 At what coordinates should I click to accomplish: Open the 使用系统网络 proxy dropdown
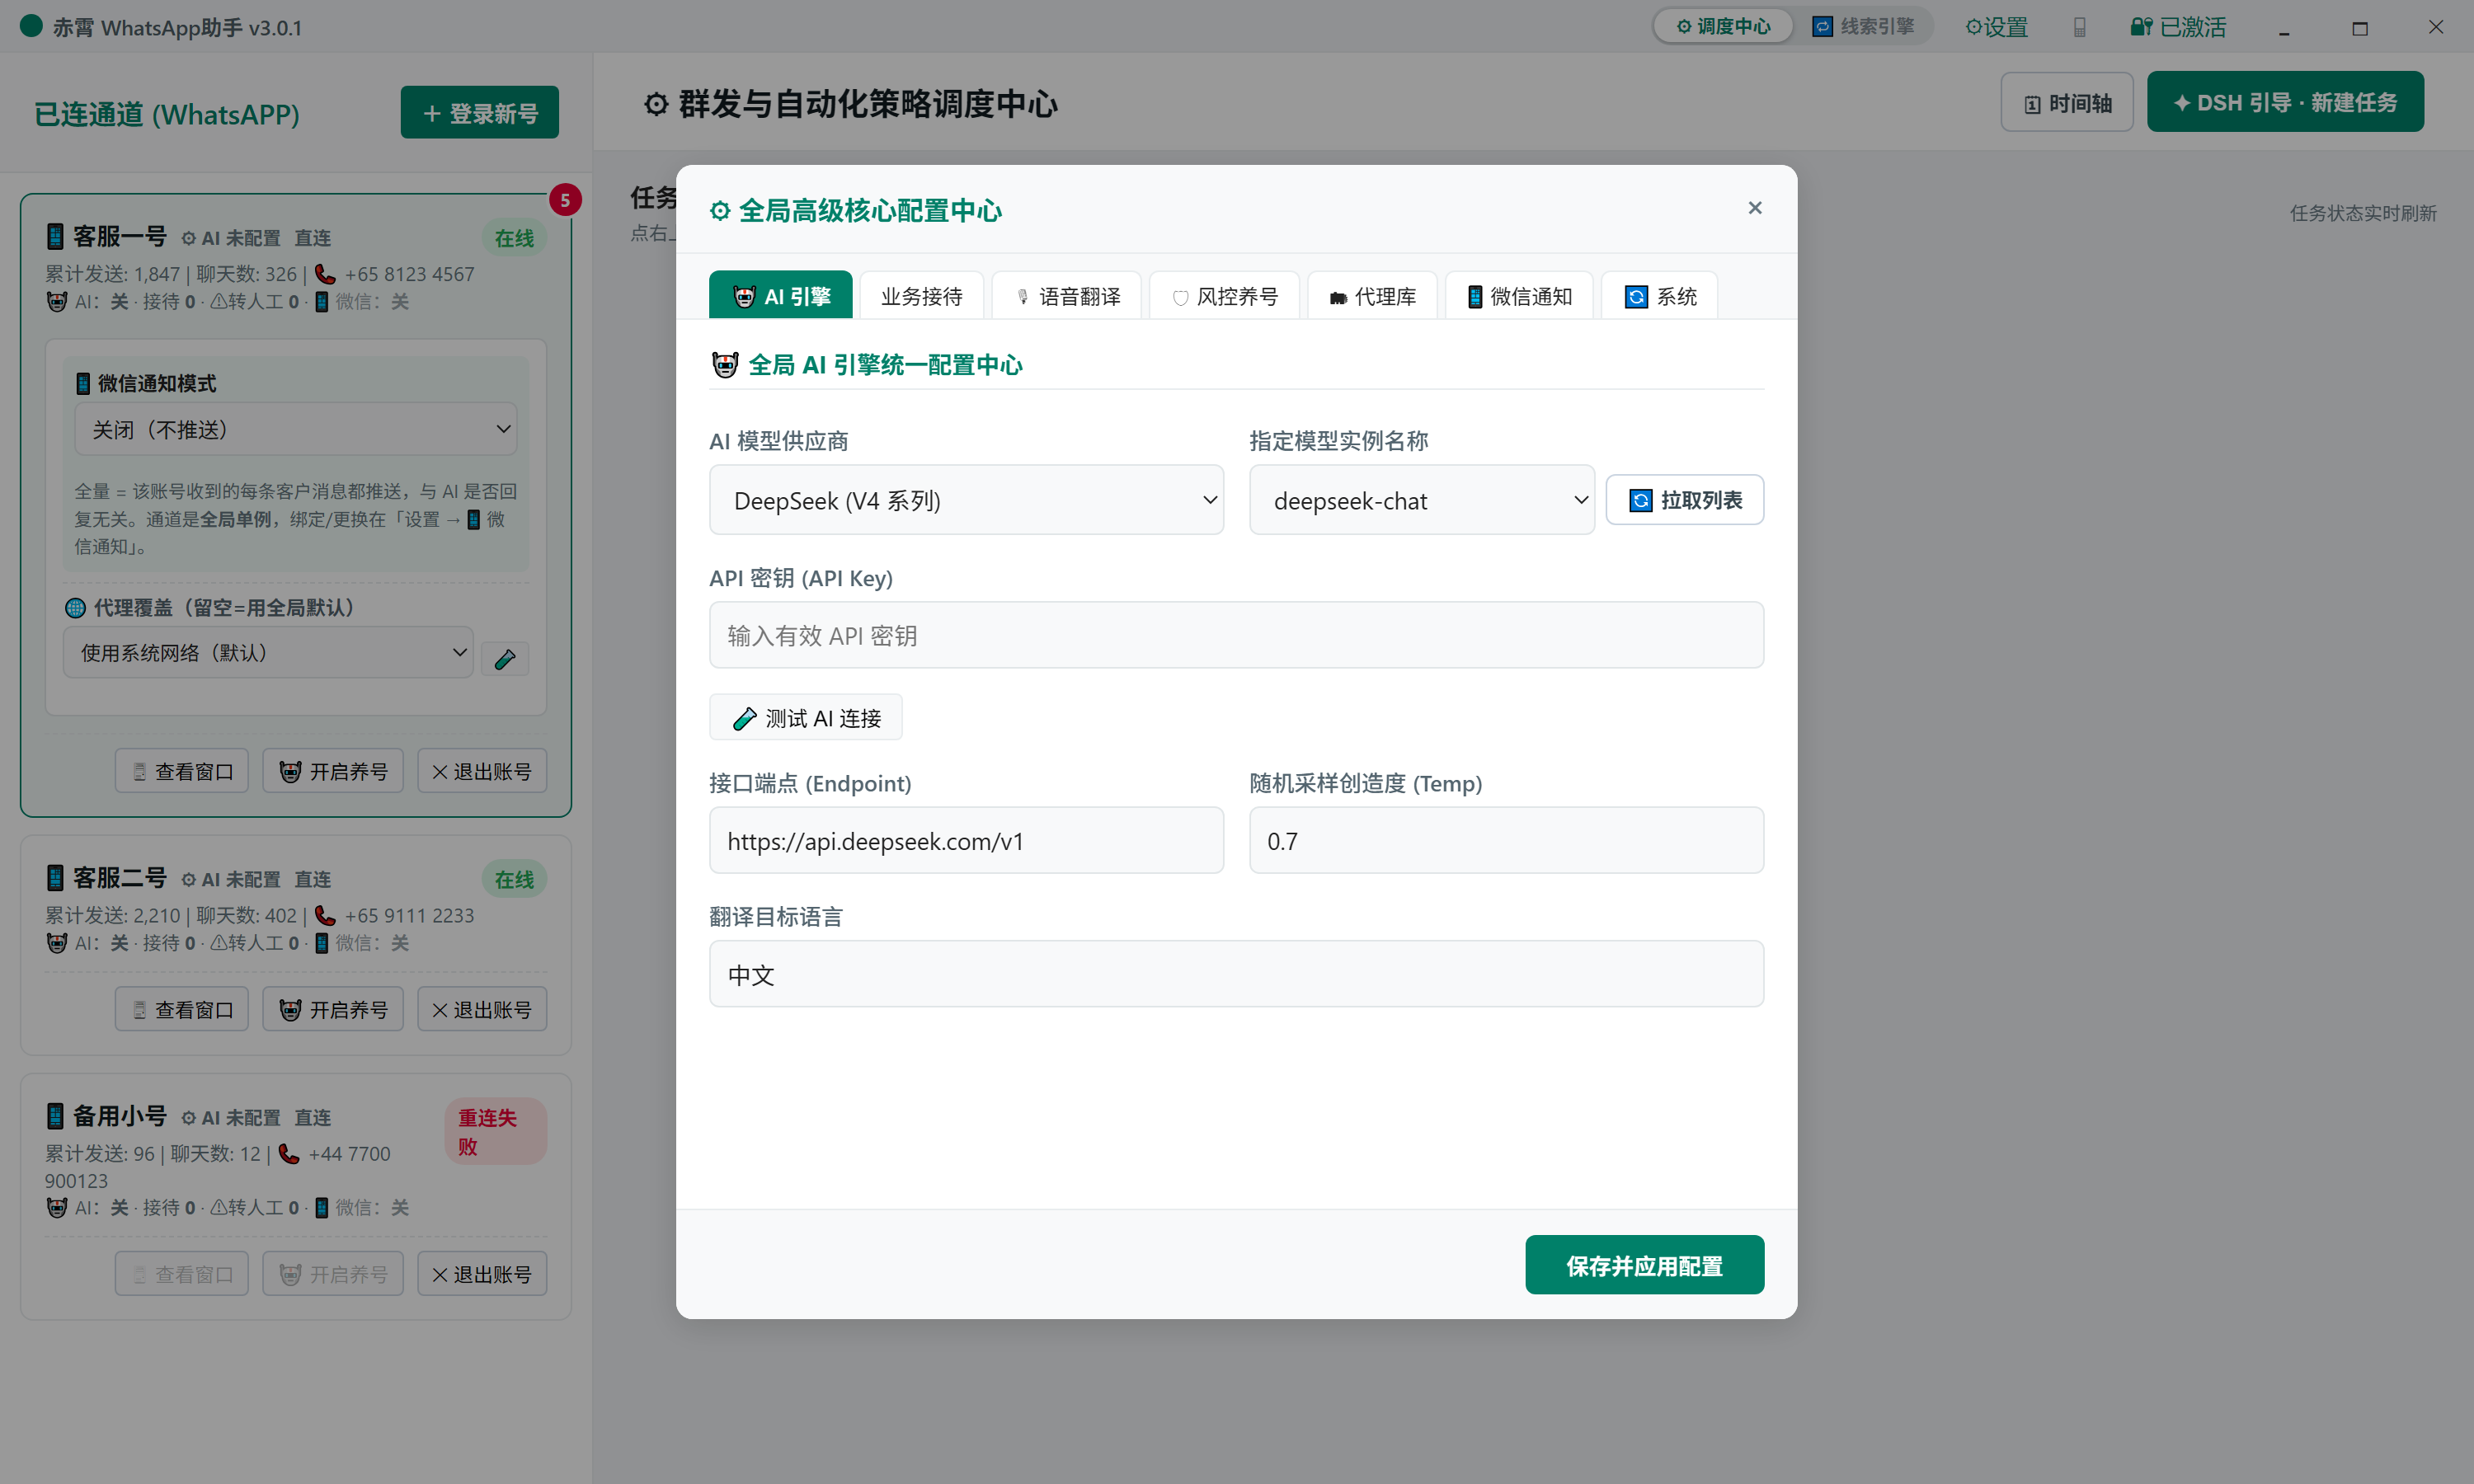coord(268,652)
